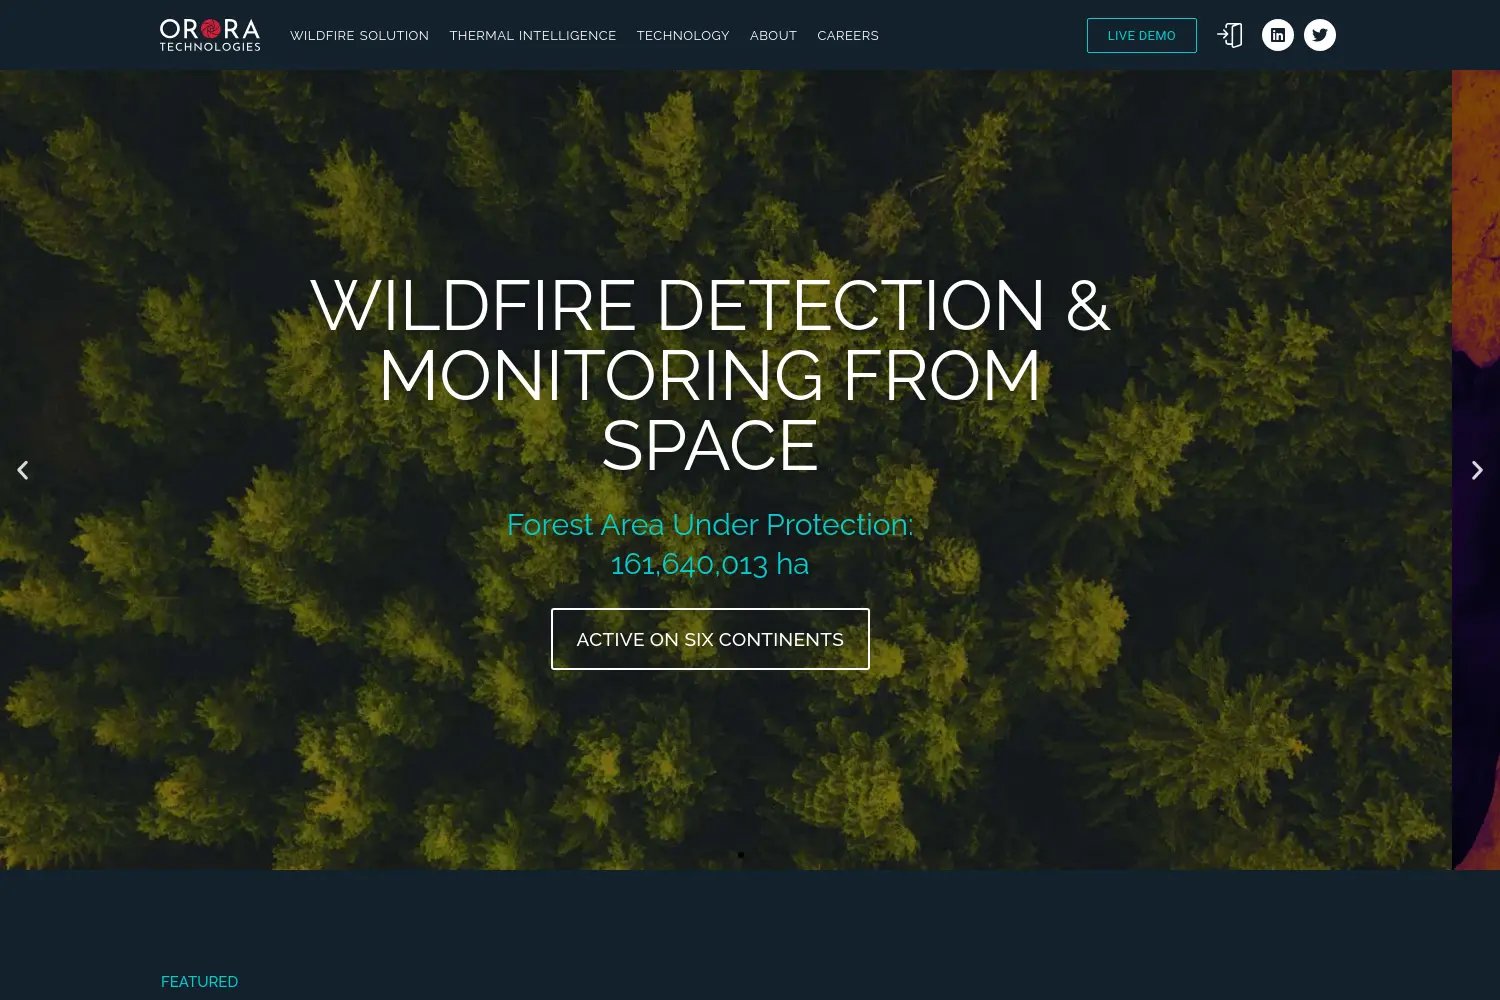Click the login arrow icon
Viewport: 1500px width, 1000px height.
pyautogui.click(x=1230, y=35)
